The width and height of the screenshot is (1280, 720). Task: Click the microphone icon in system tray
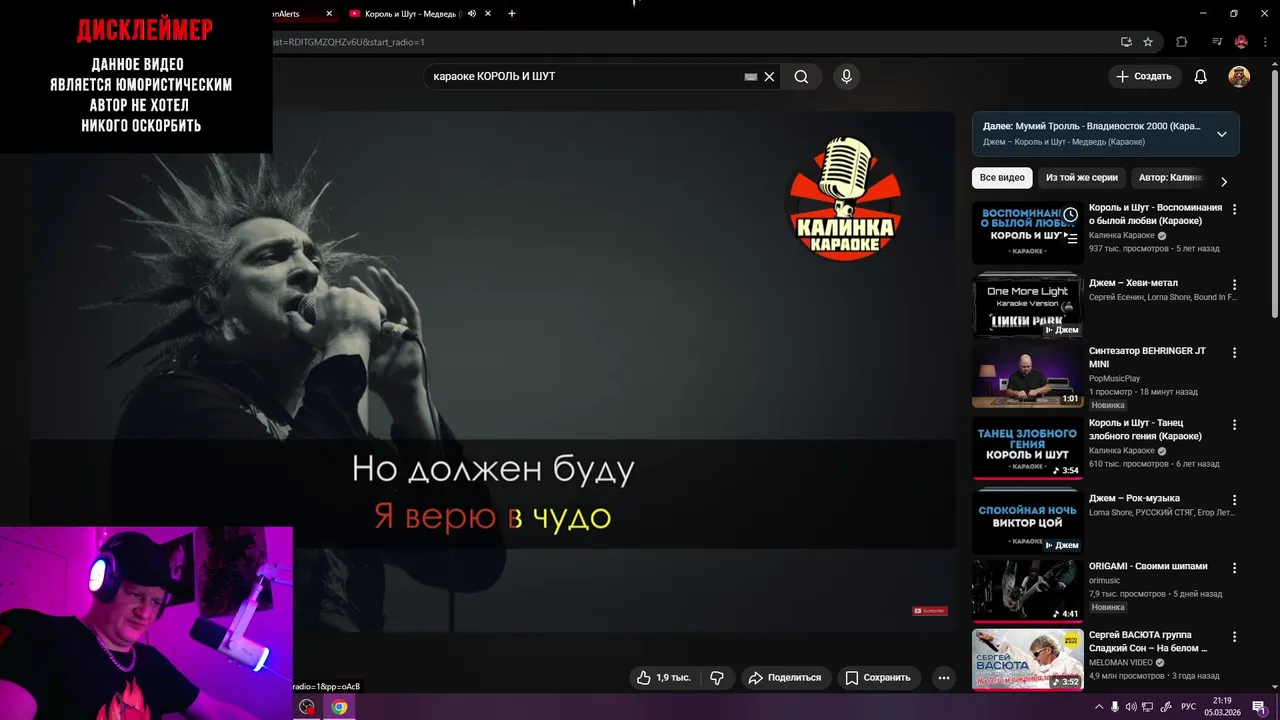(1115, 707)
